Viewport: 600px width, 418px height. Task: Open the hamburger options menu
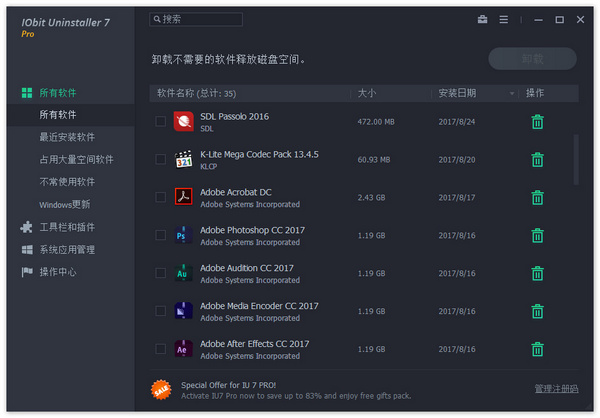[x=504, y=20]
